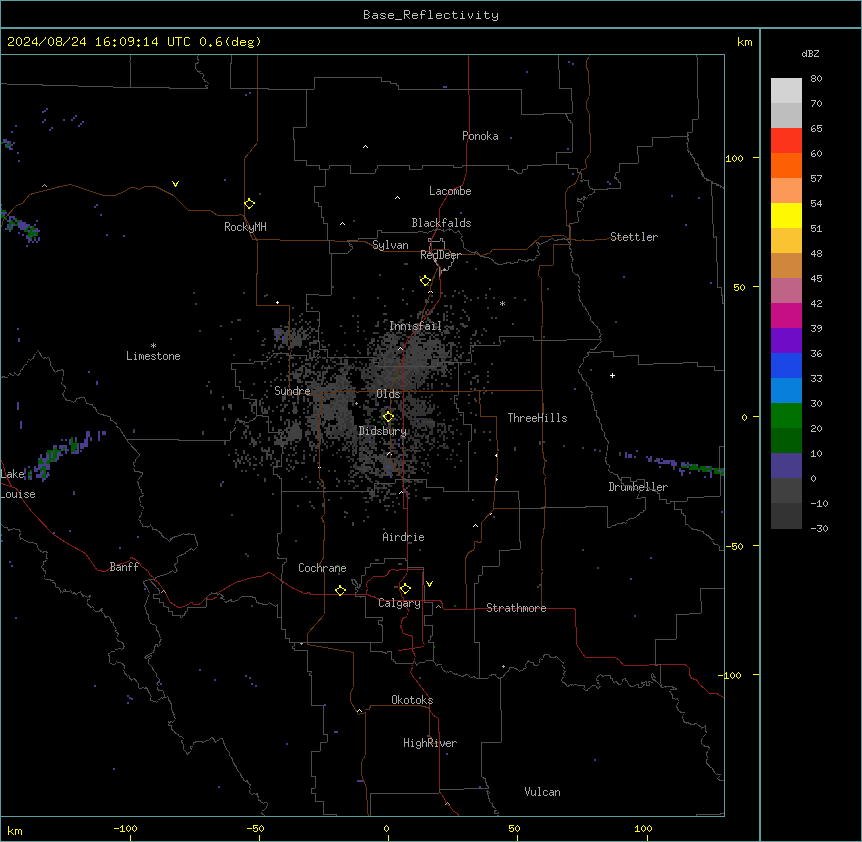Viewport: 862px width, 842px height.
Task: Click the Banff label
Action: click(124, 567)
